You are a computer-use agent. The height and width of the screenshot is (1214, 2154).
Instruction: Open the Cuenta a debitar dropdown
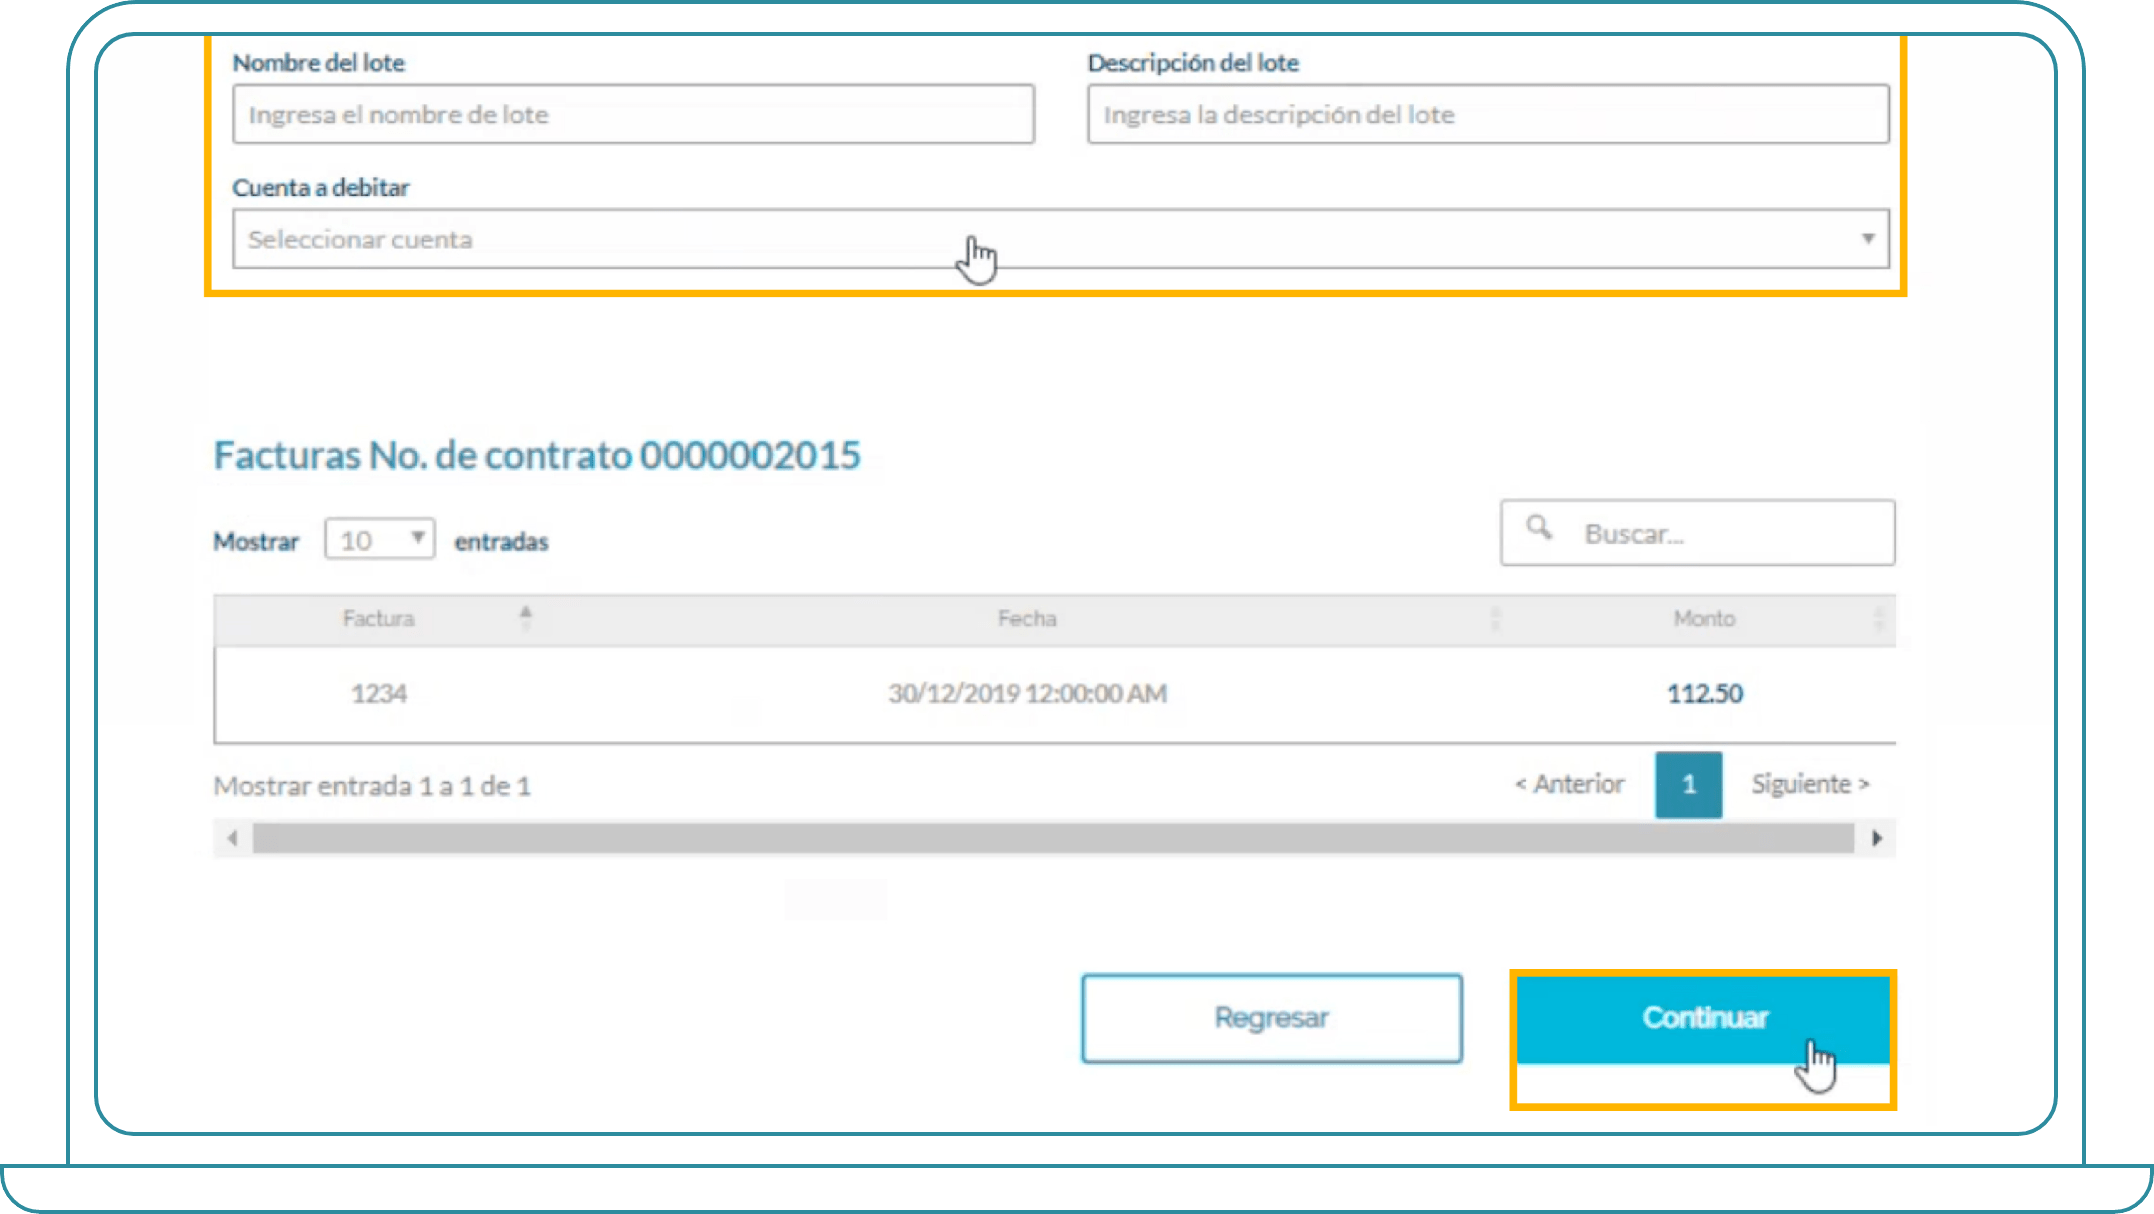pyautogui.click(x=1060, y=239)
